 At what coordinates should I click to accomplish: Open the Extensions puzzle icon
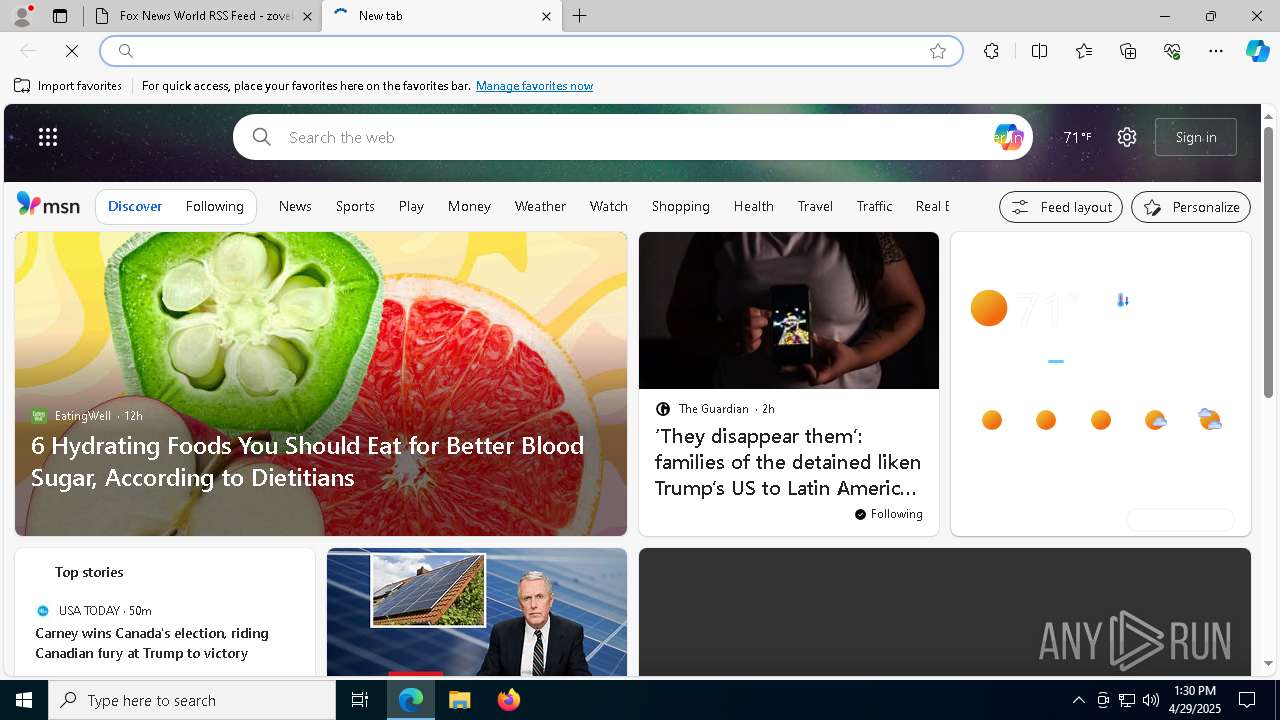pyautogui.click(x=991, y=51)
